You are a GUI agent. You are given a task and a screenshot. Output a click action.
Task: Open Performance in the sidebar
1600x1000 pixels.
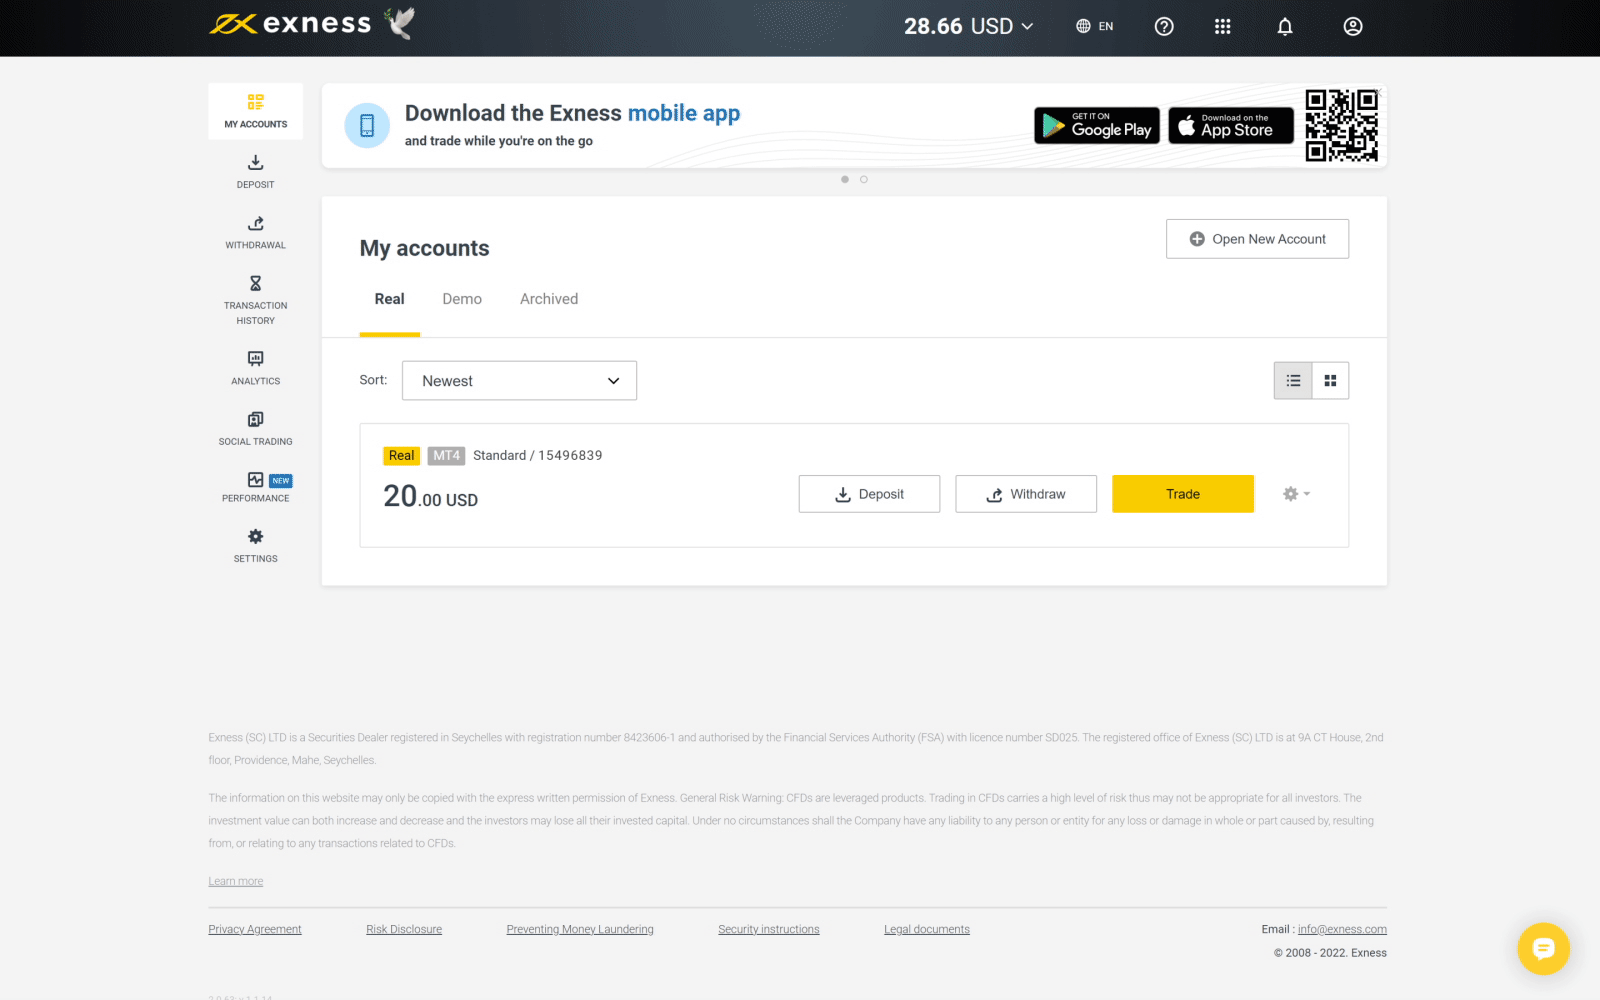coord(255,487)
